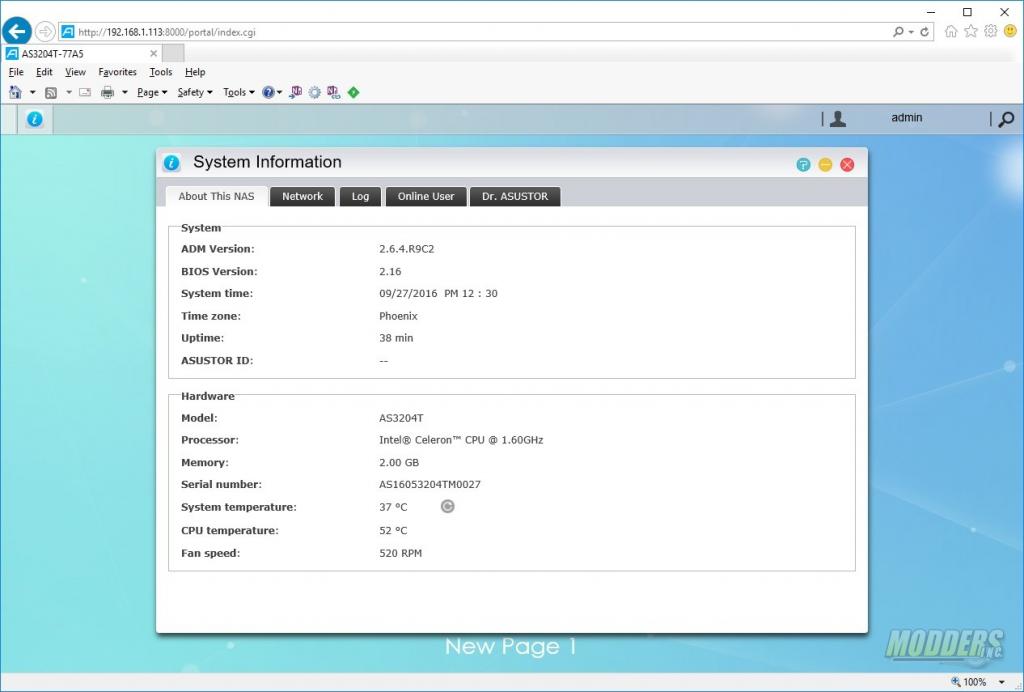This screenshot has height=692, width=1024.
Task: Open help with the blue question-mark window button
Action: 803,164
